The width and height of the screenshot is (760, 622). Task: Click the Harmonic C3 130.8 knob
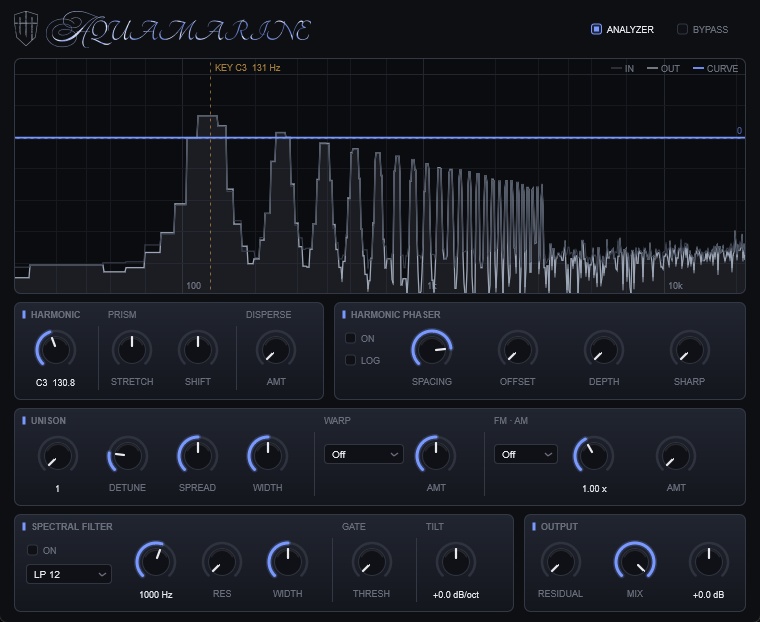tap(55, 349)
